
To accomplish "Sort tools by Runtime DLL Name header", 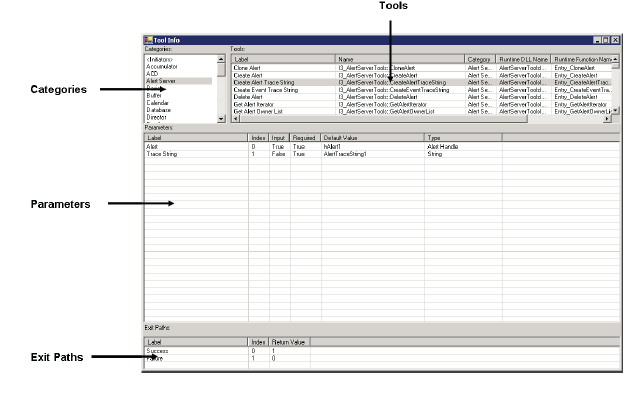I will tap(524, 59).
